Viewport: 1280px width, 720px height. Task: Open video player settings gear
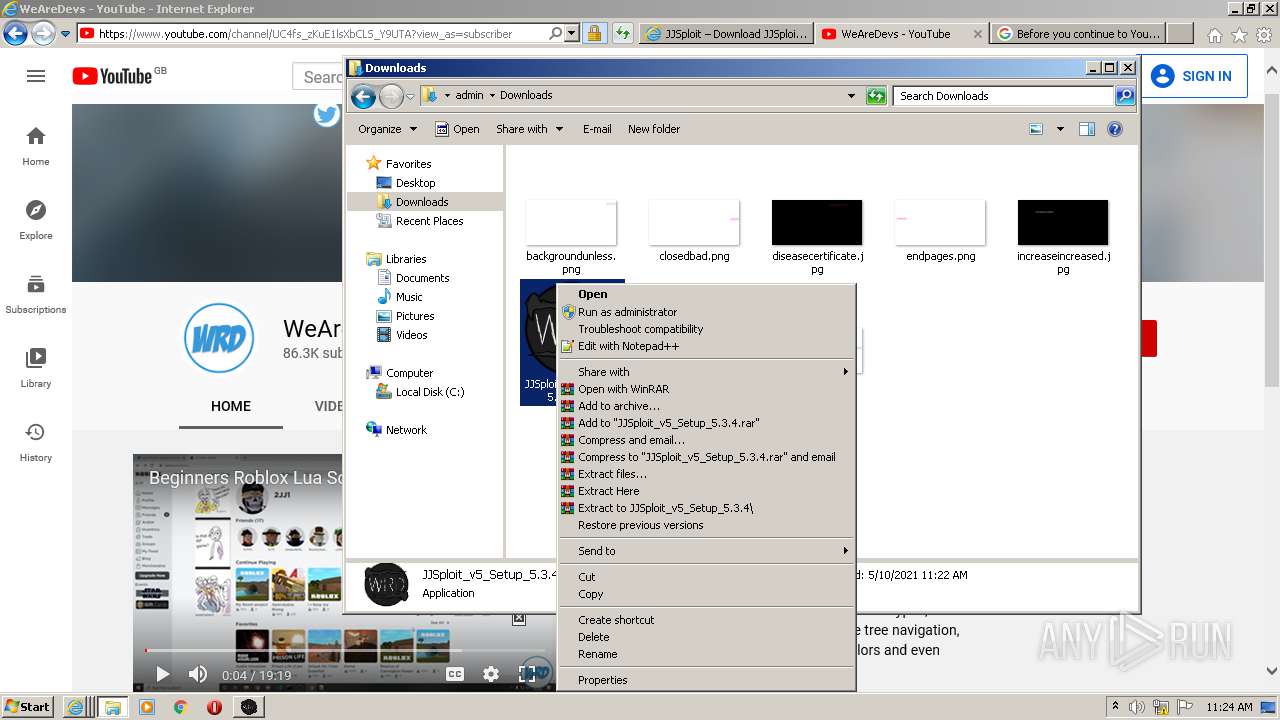491,675
